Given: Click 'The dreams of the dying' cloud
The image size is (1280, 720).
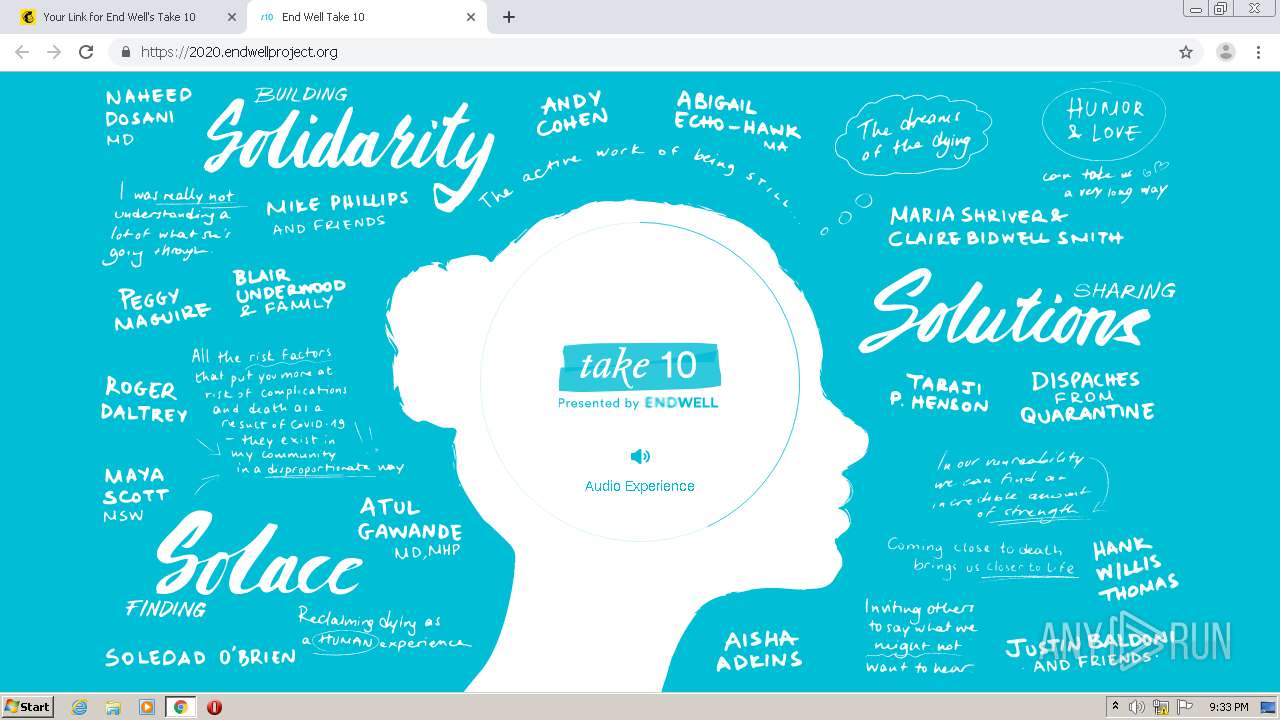Looking at the screenshot, I should (913, 137).
